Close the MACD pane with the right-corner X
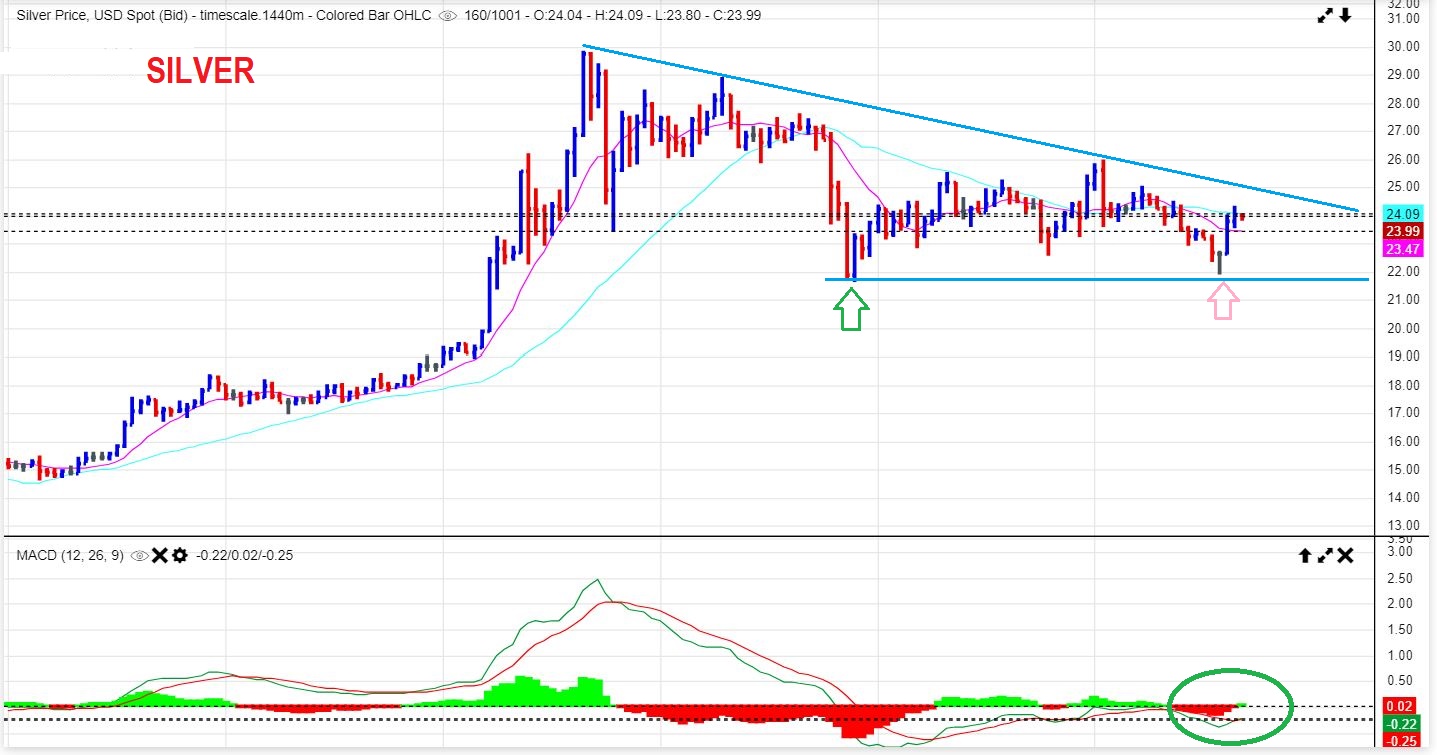 pos(1346,555)
